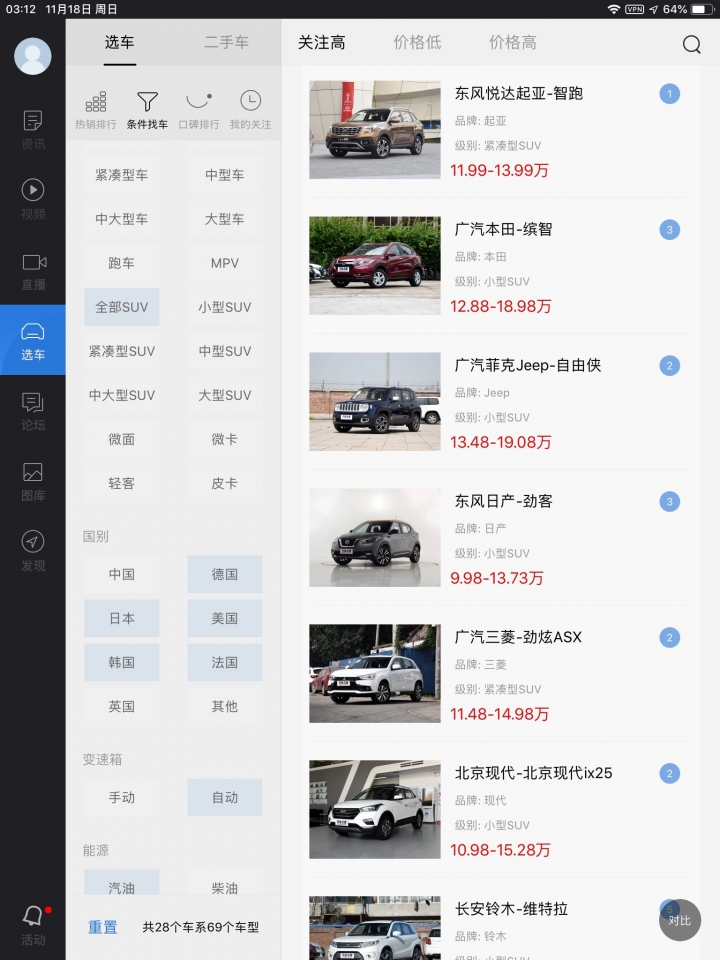Select country filter 英国
This screenshot has width=720, height=960.
coord(122,707)
